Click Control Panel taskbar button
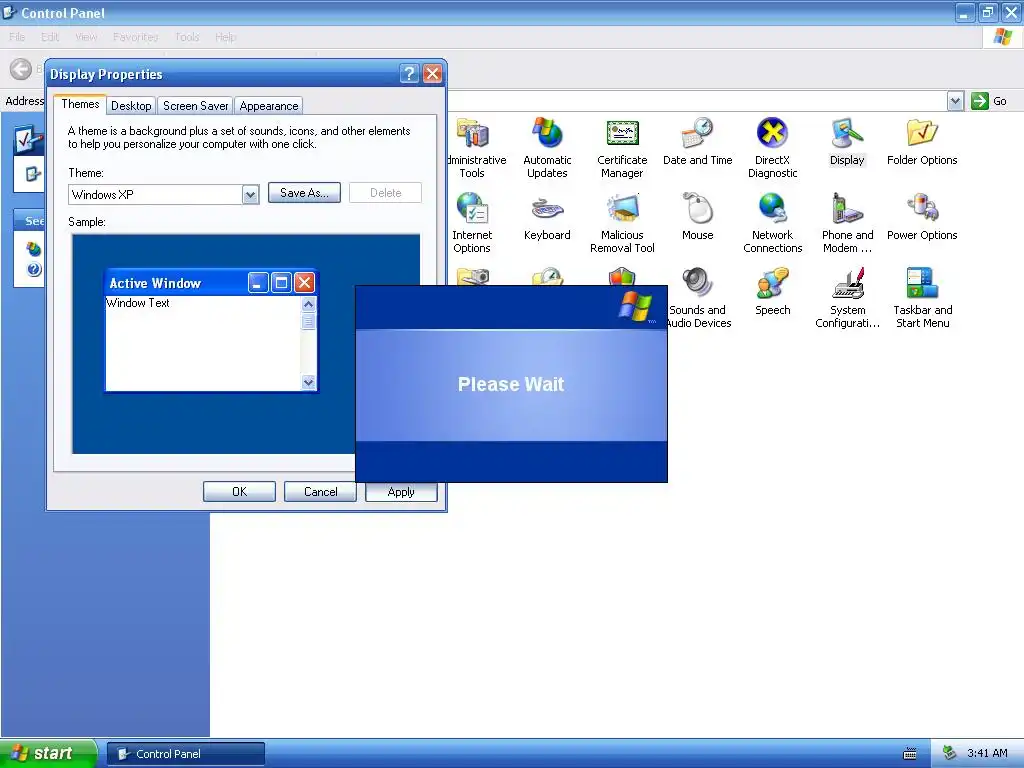 coord(185,754)
